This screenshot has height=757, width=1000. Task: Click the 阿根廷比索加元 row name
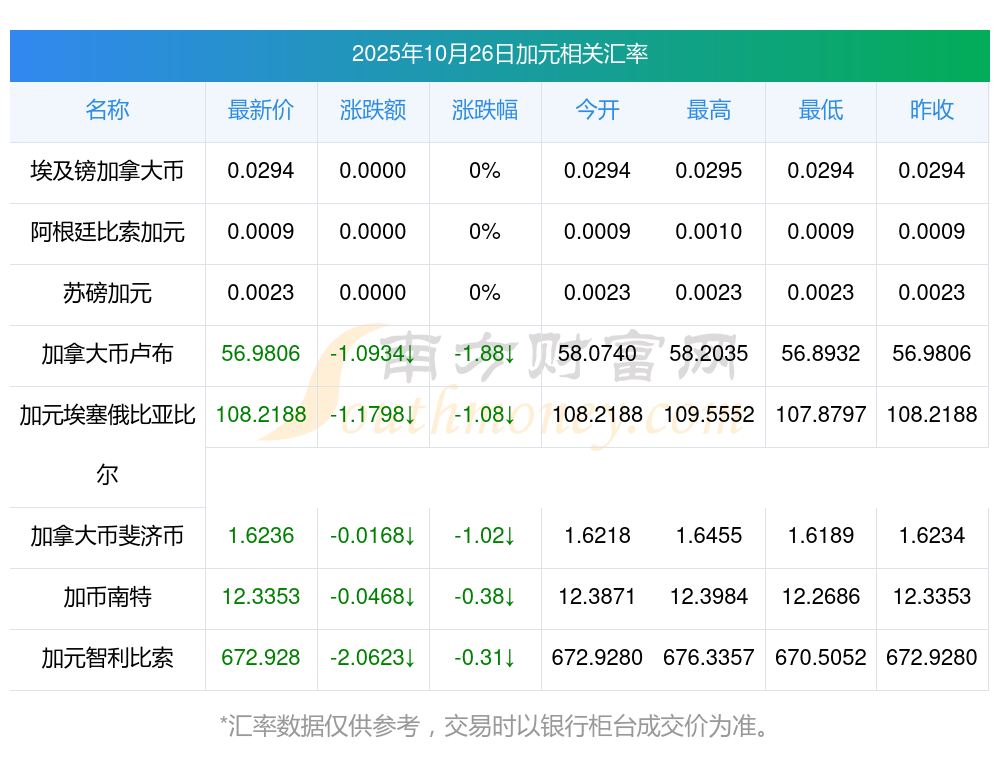[107, 232]
